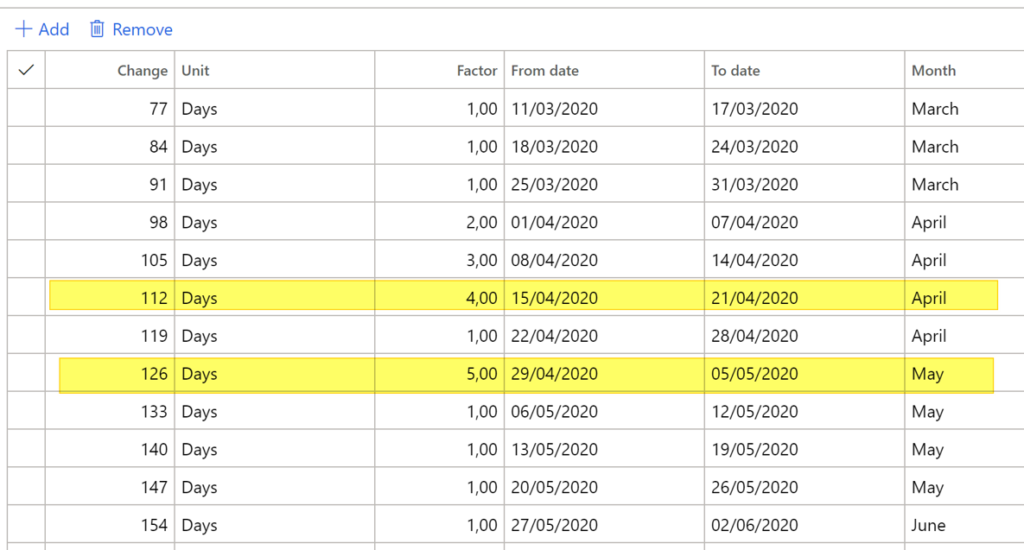Click the Change cell with value 105
This screenshot has height=550, width=1024.
point(110,260)
